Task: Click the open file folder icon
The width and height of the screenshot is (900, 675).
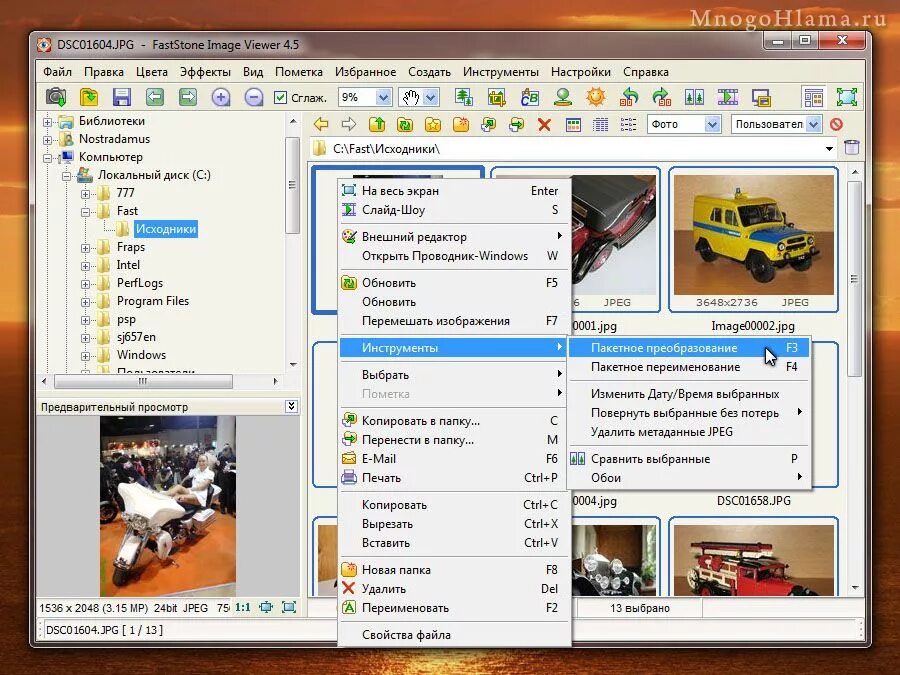Action: click(x=89, y=97)
